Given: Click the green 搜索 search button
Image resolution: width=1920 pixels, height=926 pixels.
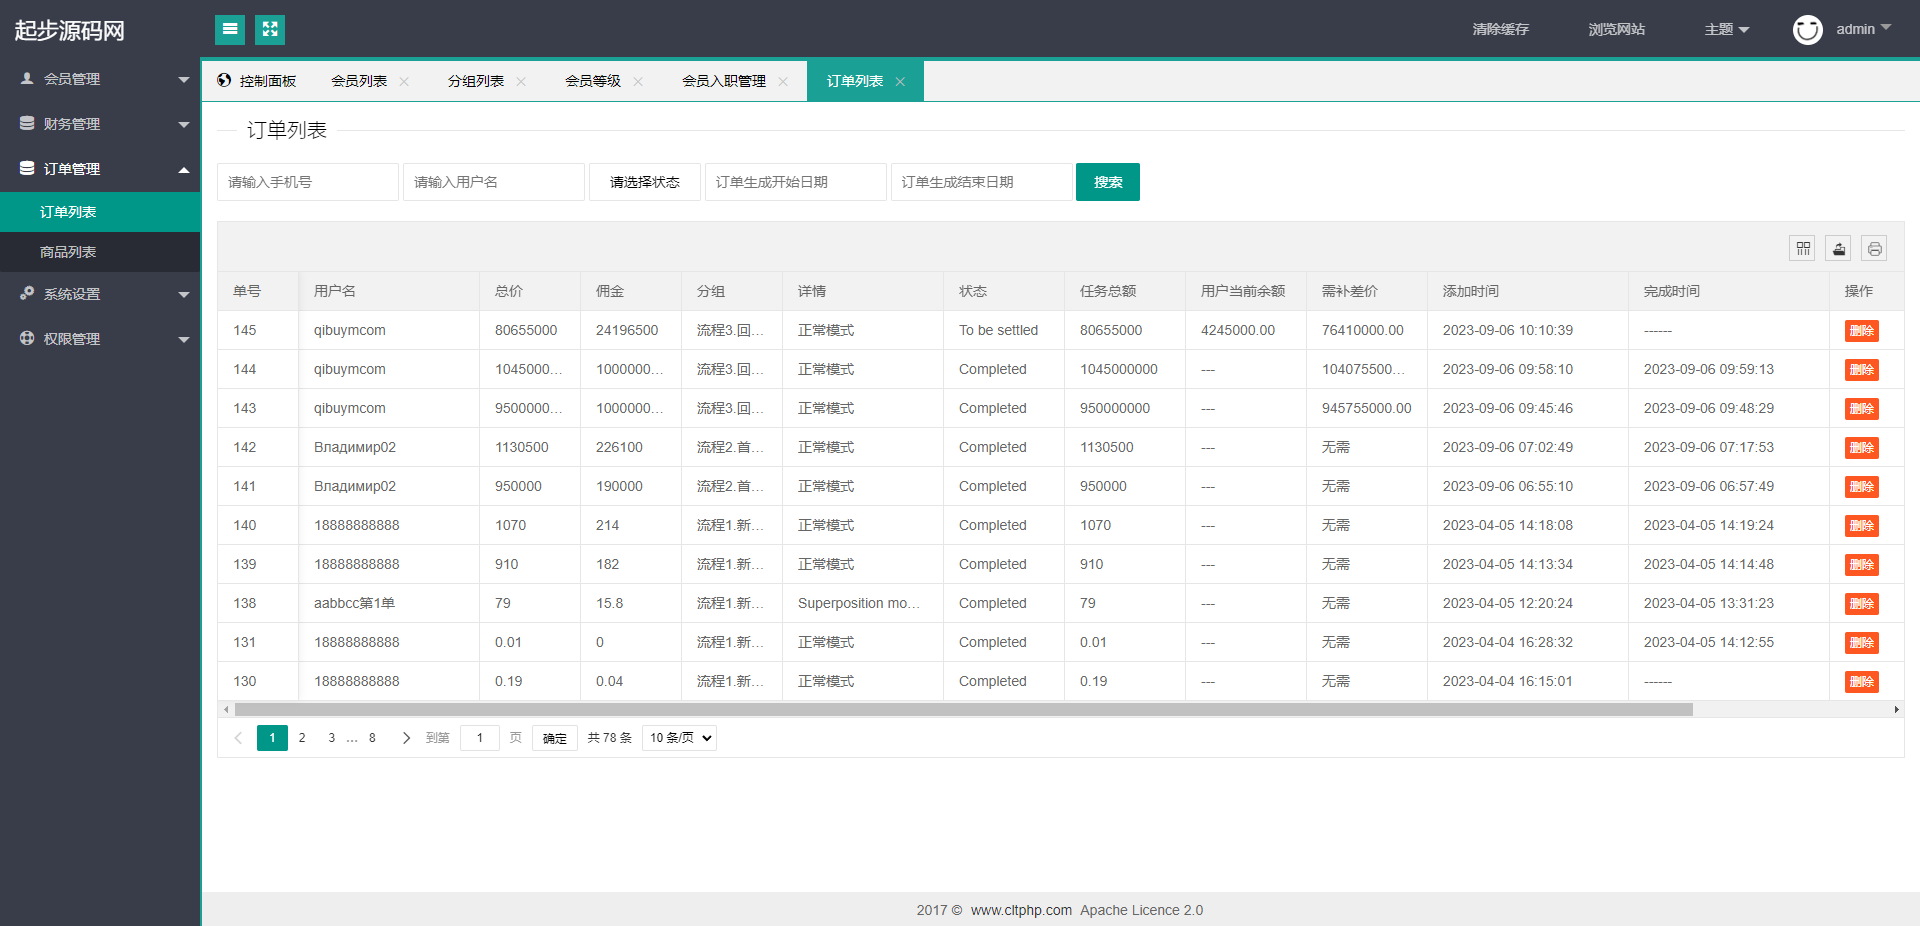Looking at the screenshot, I should (1107, 182).
